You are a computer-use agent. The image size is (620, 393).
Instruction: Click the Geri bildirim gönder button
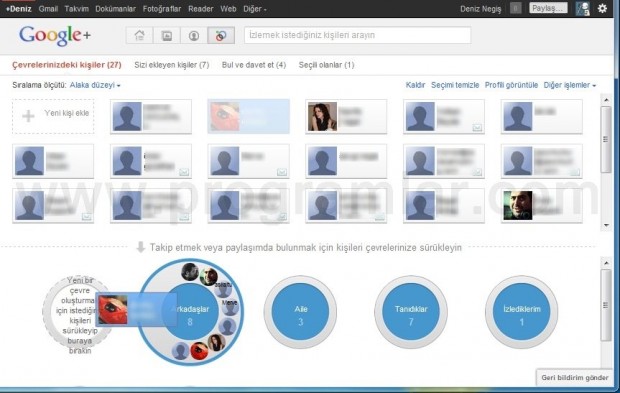[575, 378]
